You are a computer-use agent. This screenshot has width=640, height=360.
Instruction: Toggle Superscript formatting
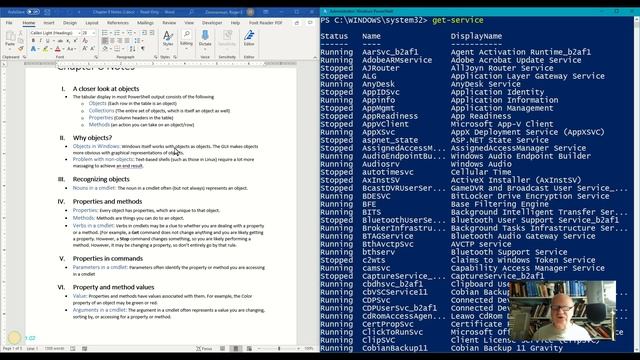click(75, 41)
